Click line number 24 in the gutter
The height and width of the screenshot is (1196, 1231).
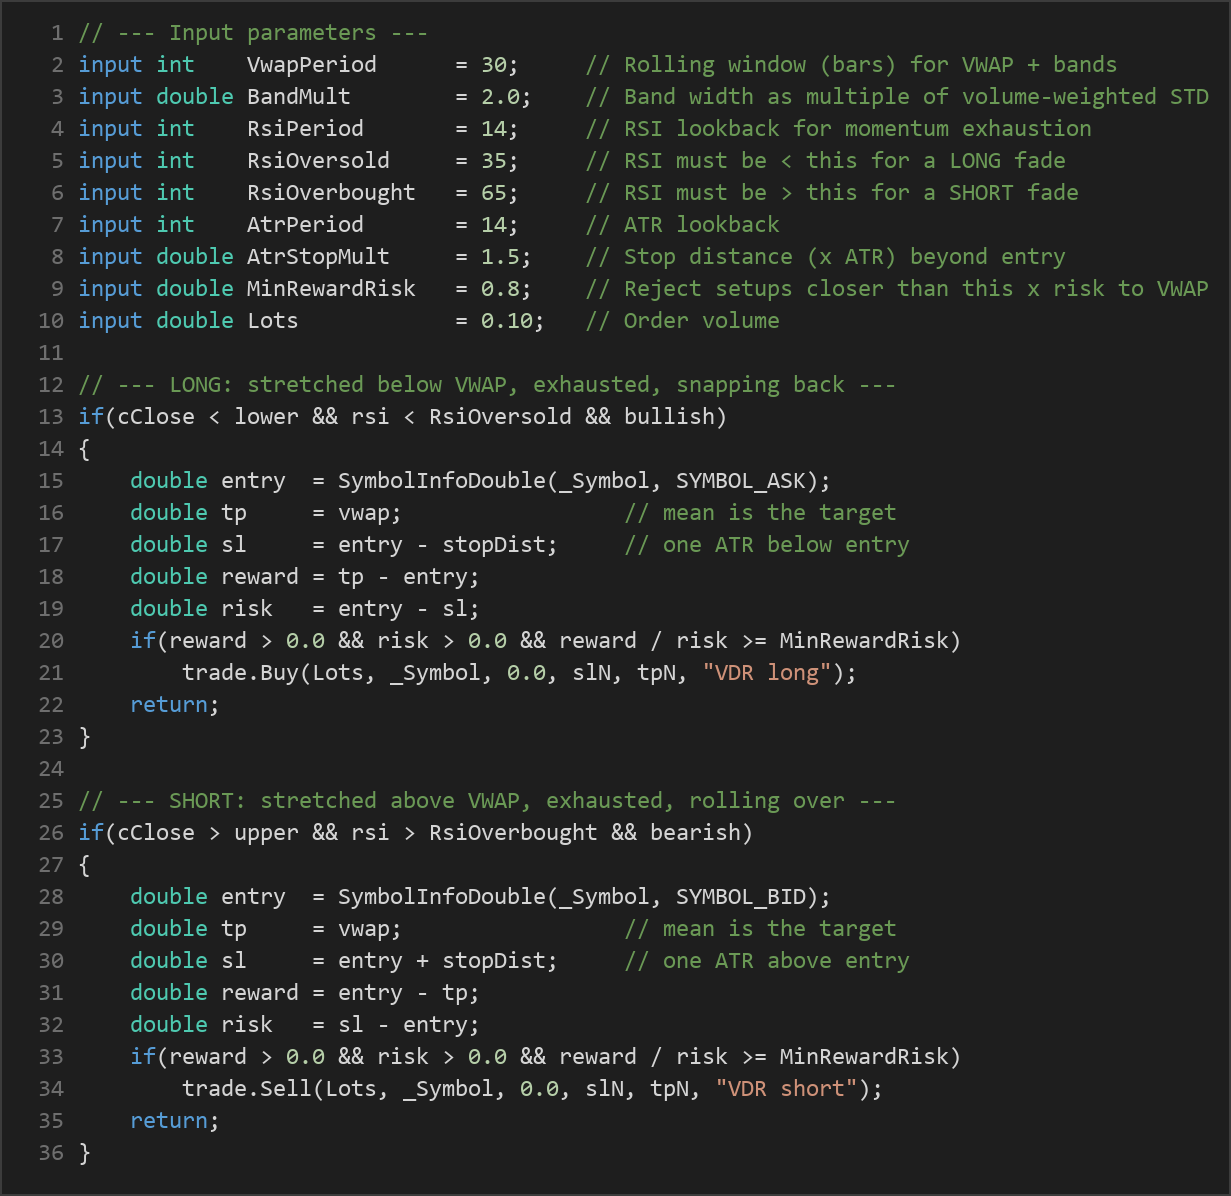pyautogui.click(x=51, y=769)
